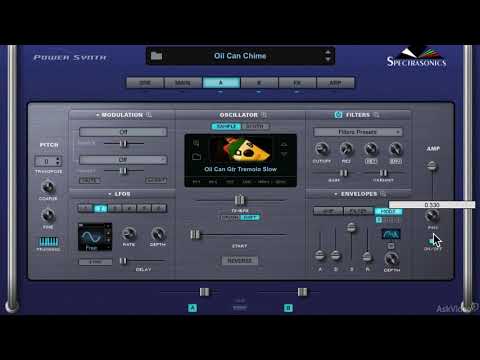Image resolution: width=480 pixels, height=360 pixels.
Task: Select the highlighted MODS envelope tab
Action: click(388, 211)
